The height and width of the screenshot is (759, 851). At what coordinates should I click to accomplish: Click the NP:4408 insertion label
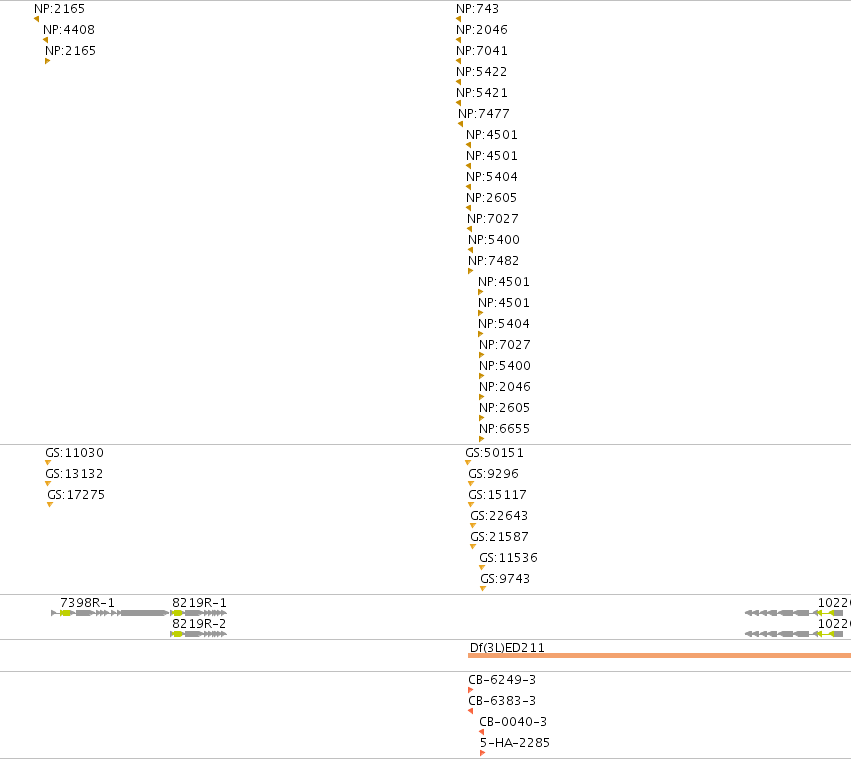[x=69, y=30]
